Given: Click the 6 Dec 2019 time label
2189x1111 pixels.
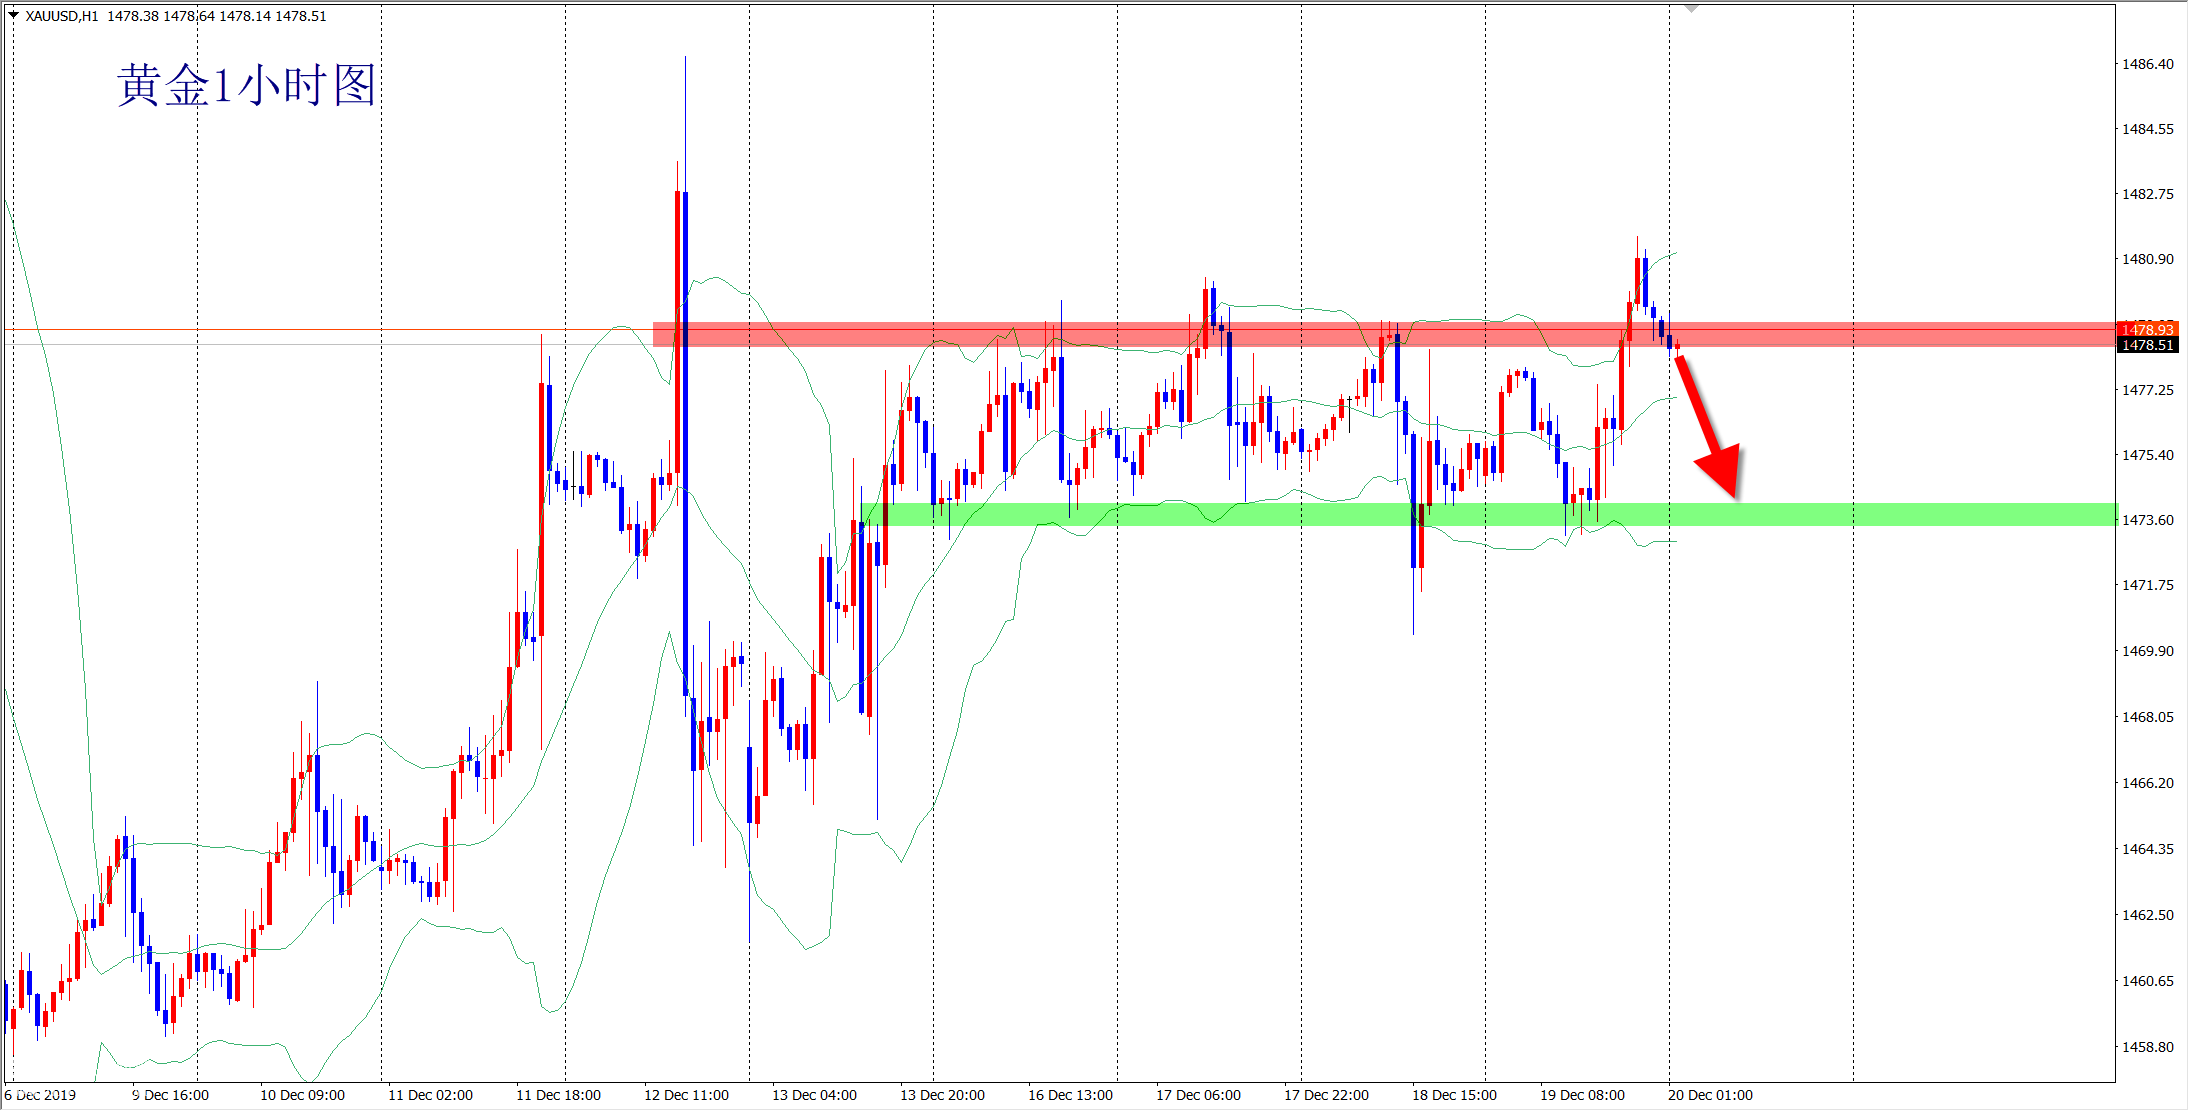Looking at the screenshot, I should [x=40, y=1095].
